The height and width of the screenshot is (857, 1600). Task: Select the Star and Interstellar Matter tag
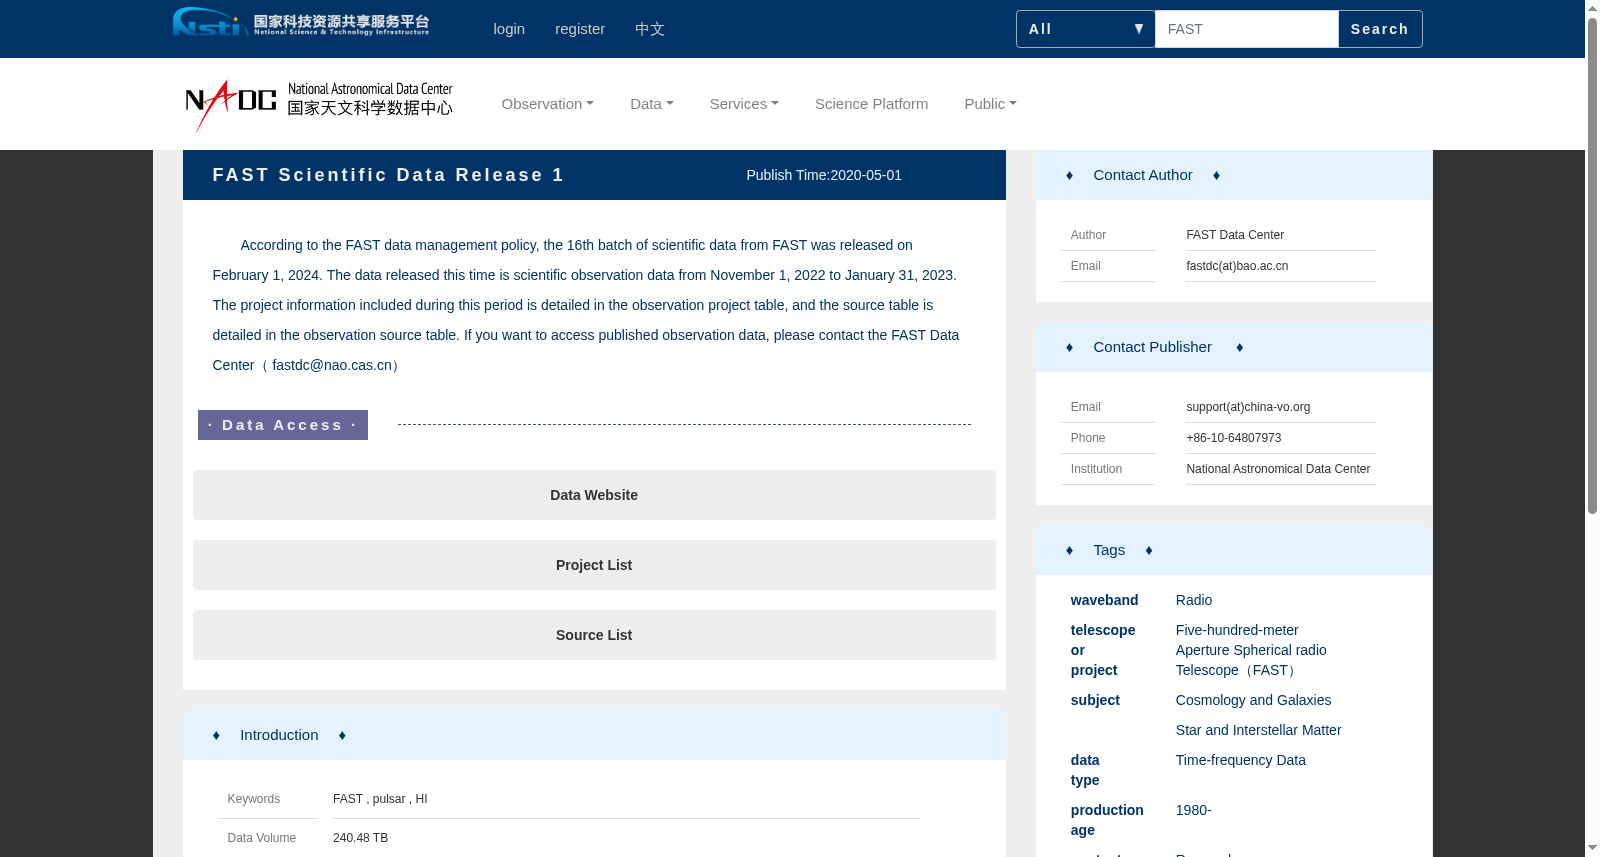click(x=1259, y=730)
